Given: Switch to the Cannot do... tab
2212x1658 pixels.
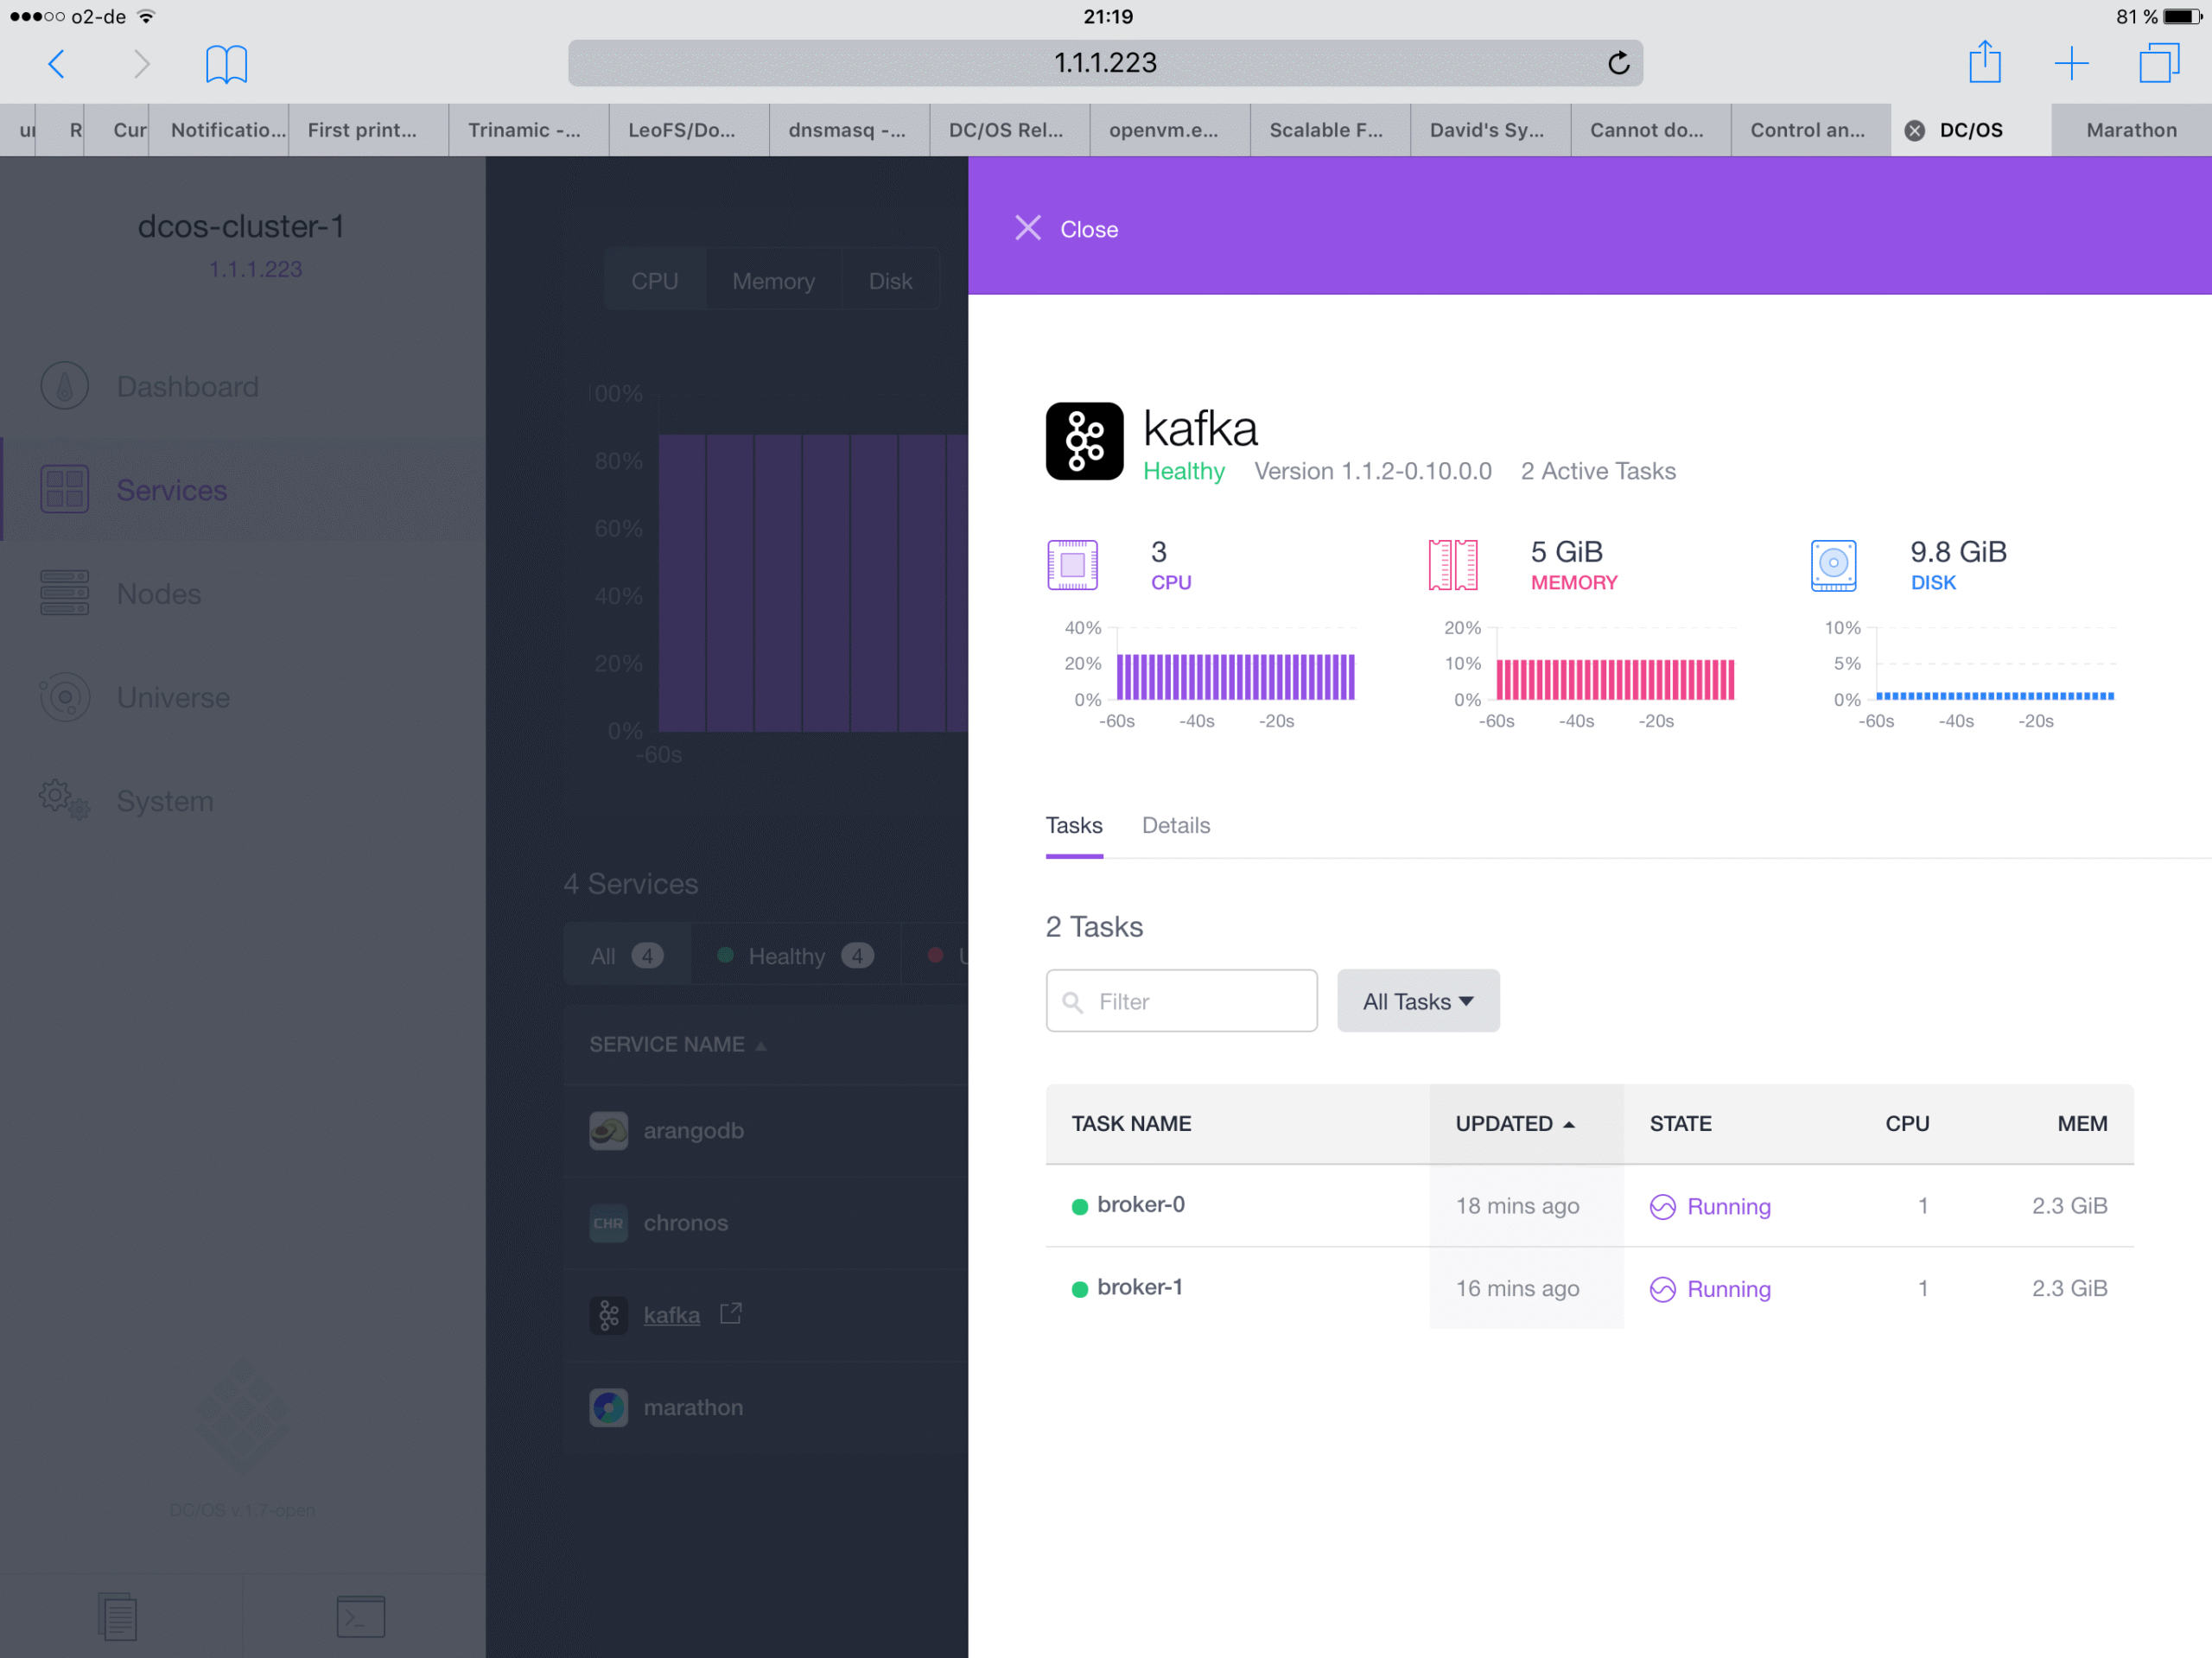Looking at the screenshot, I should pyautogui.click(x=1650, y=130).
